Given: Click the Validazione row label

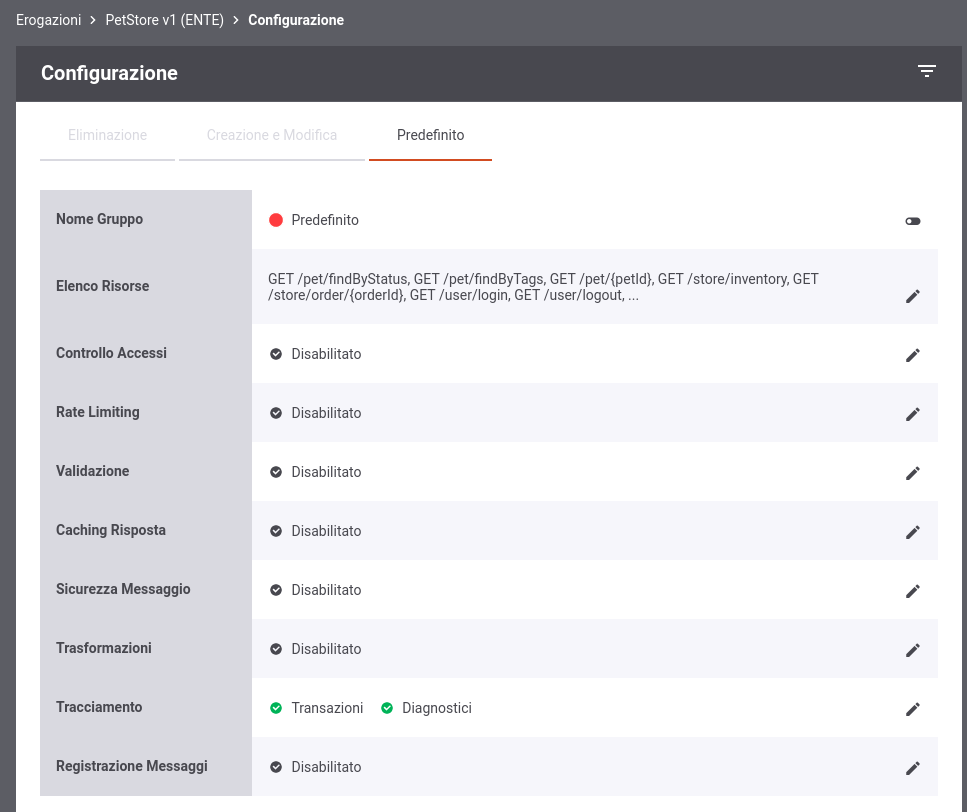Looking at the screenshot, I should (x=93, y=471).
